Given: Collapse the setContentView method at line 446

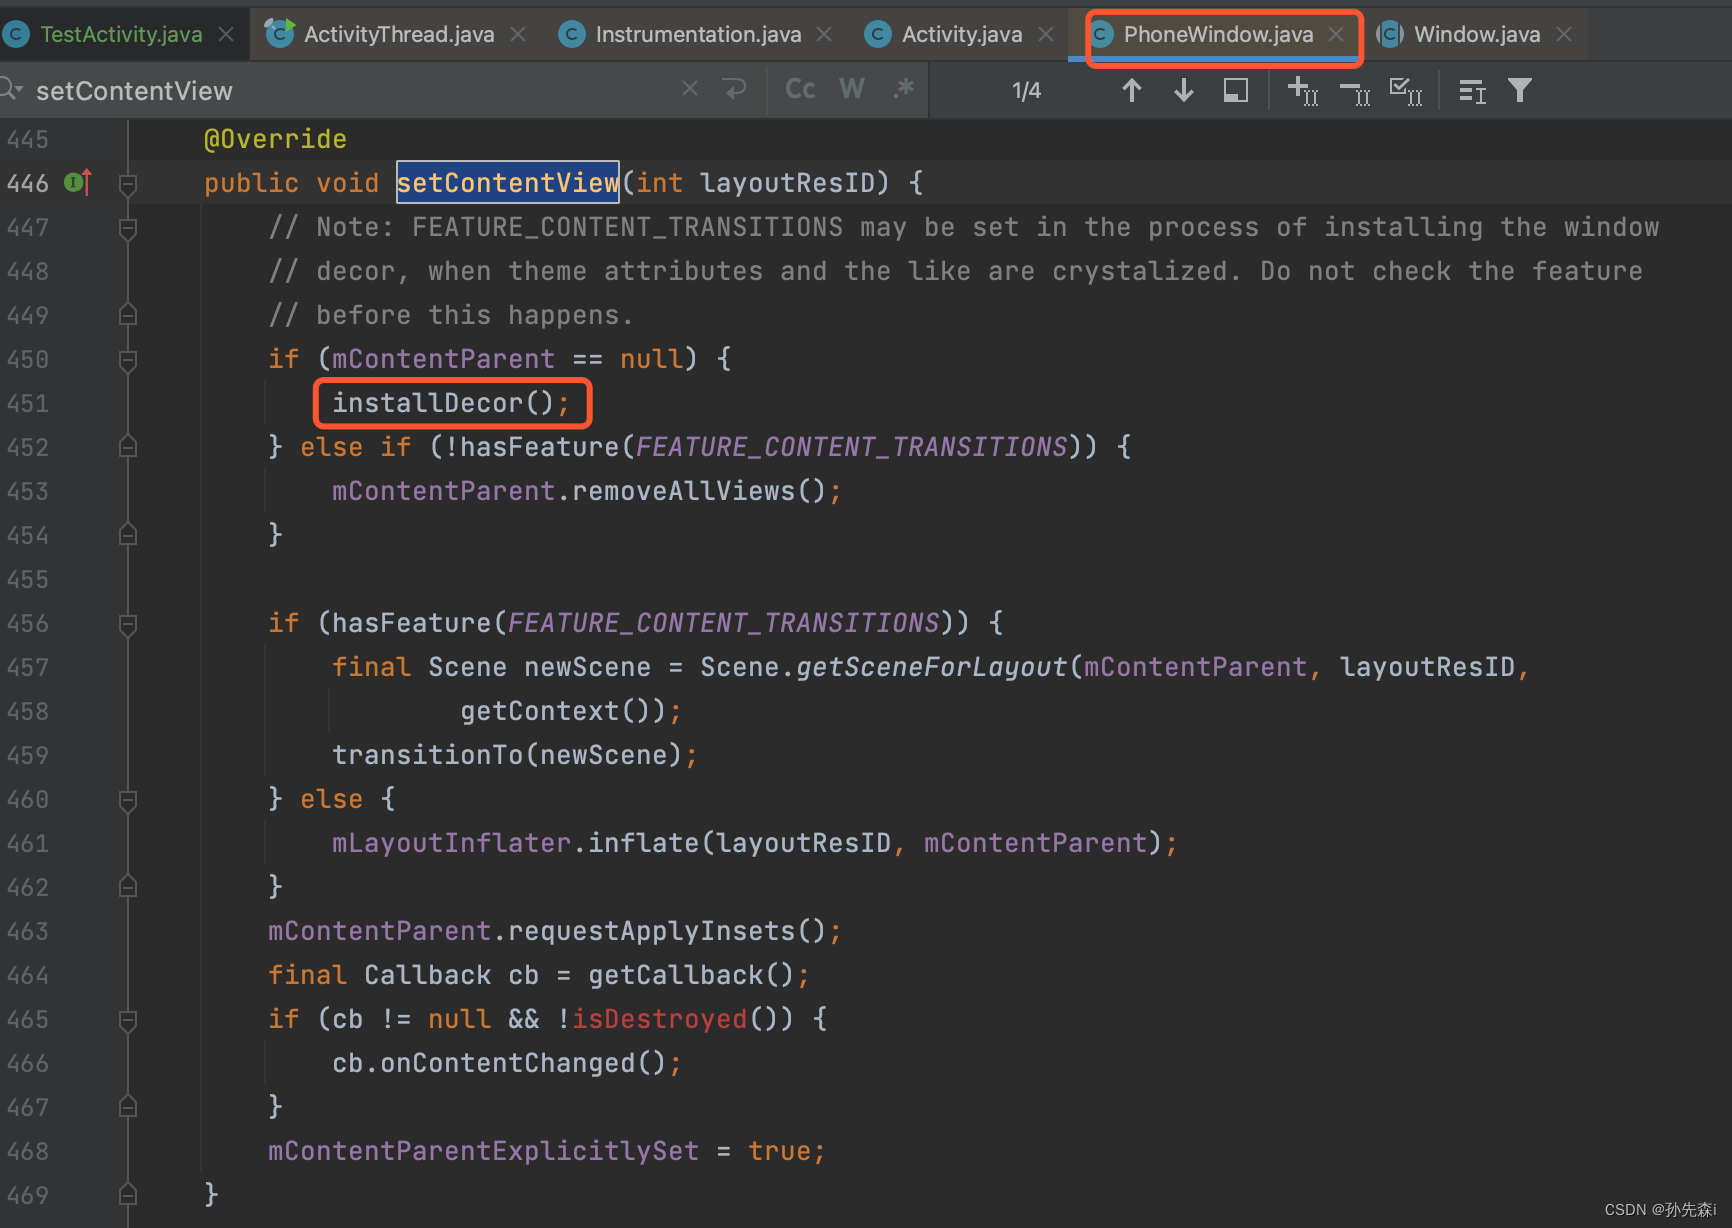Looking at the screenshot, I should 128,184.
